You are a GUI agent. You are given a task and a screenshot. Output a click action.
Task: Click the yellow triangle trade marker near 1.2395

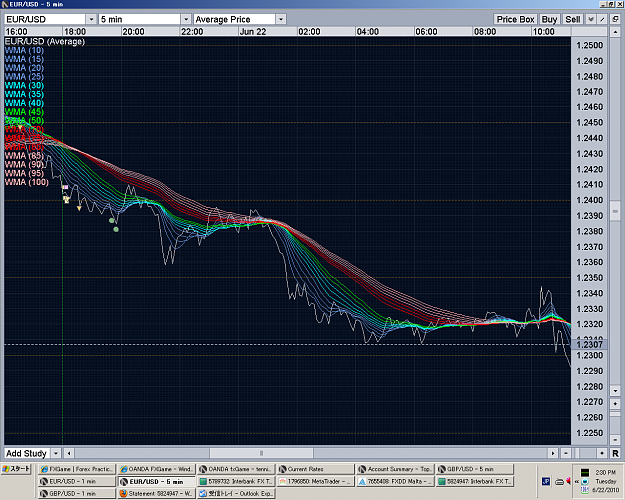point(79,208)
